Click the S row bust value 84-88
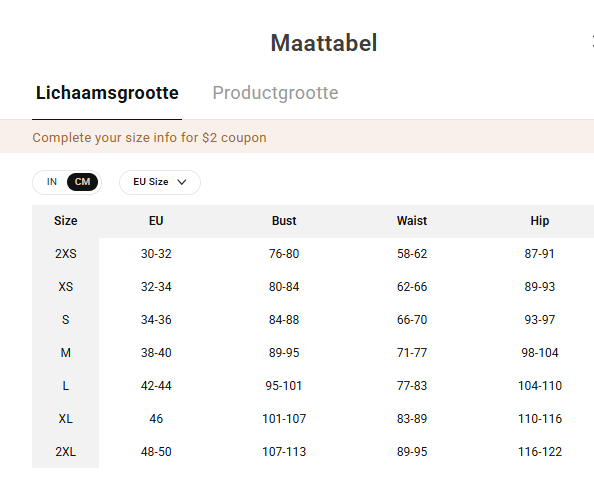The height and width of the screenshot is (477, 594). click(284, 320)
